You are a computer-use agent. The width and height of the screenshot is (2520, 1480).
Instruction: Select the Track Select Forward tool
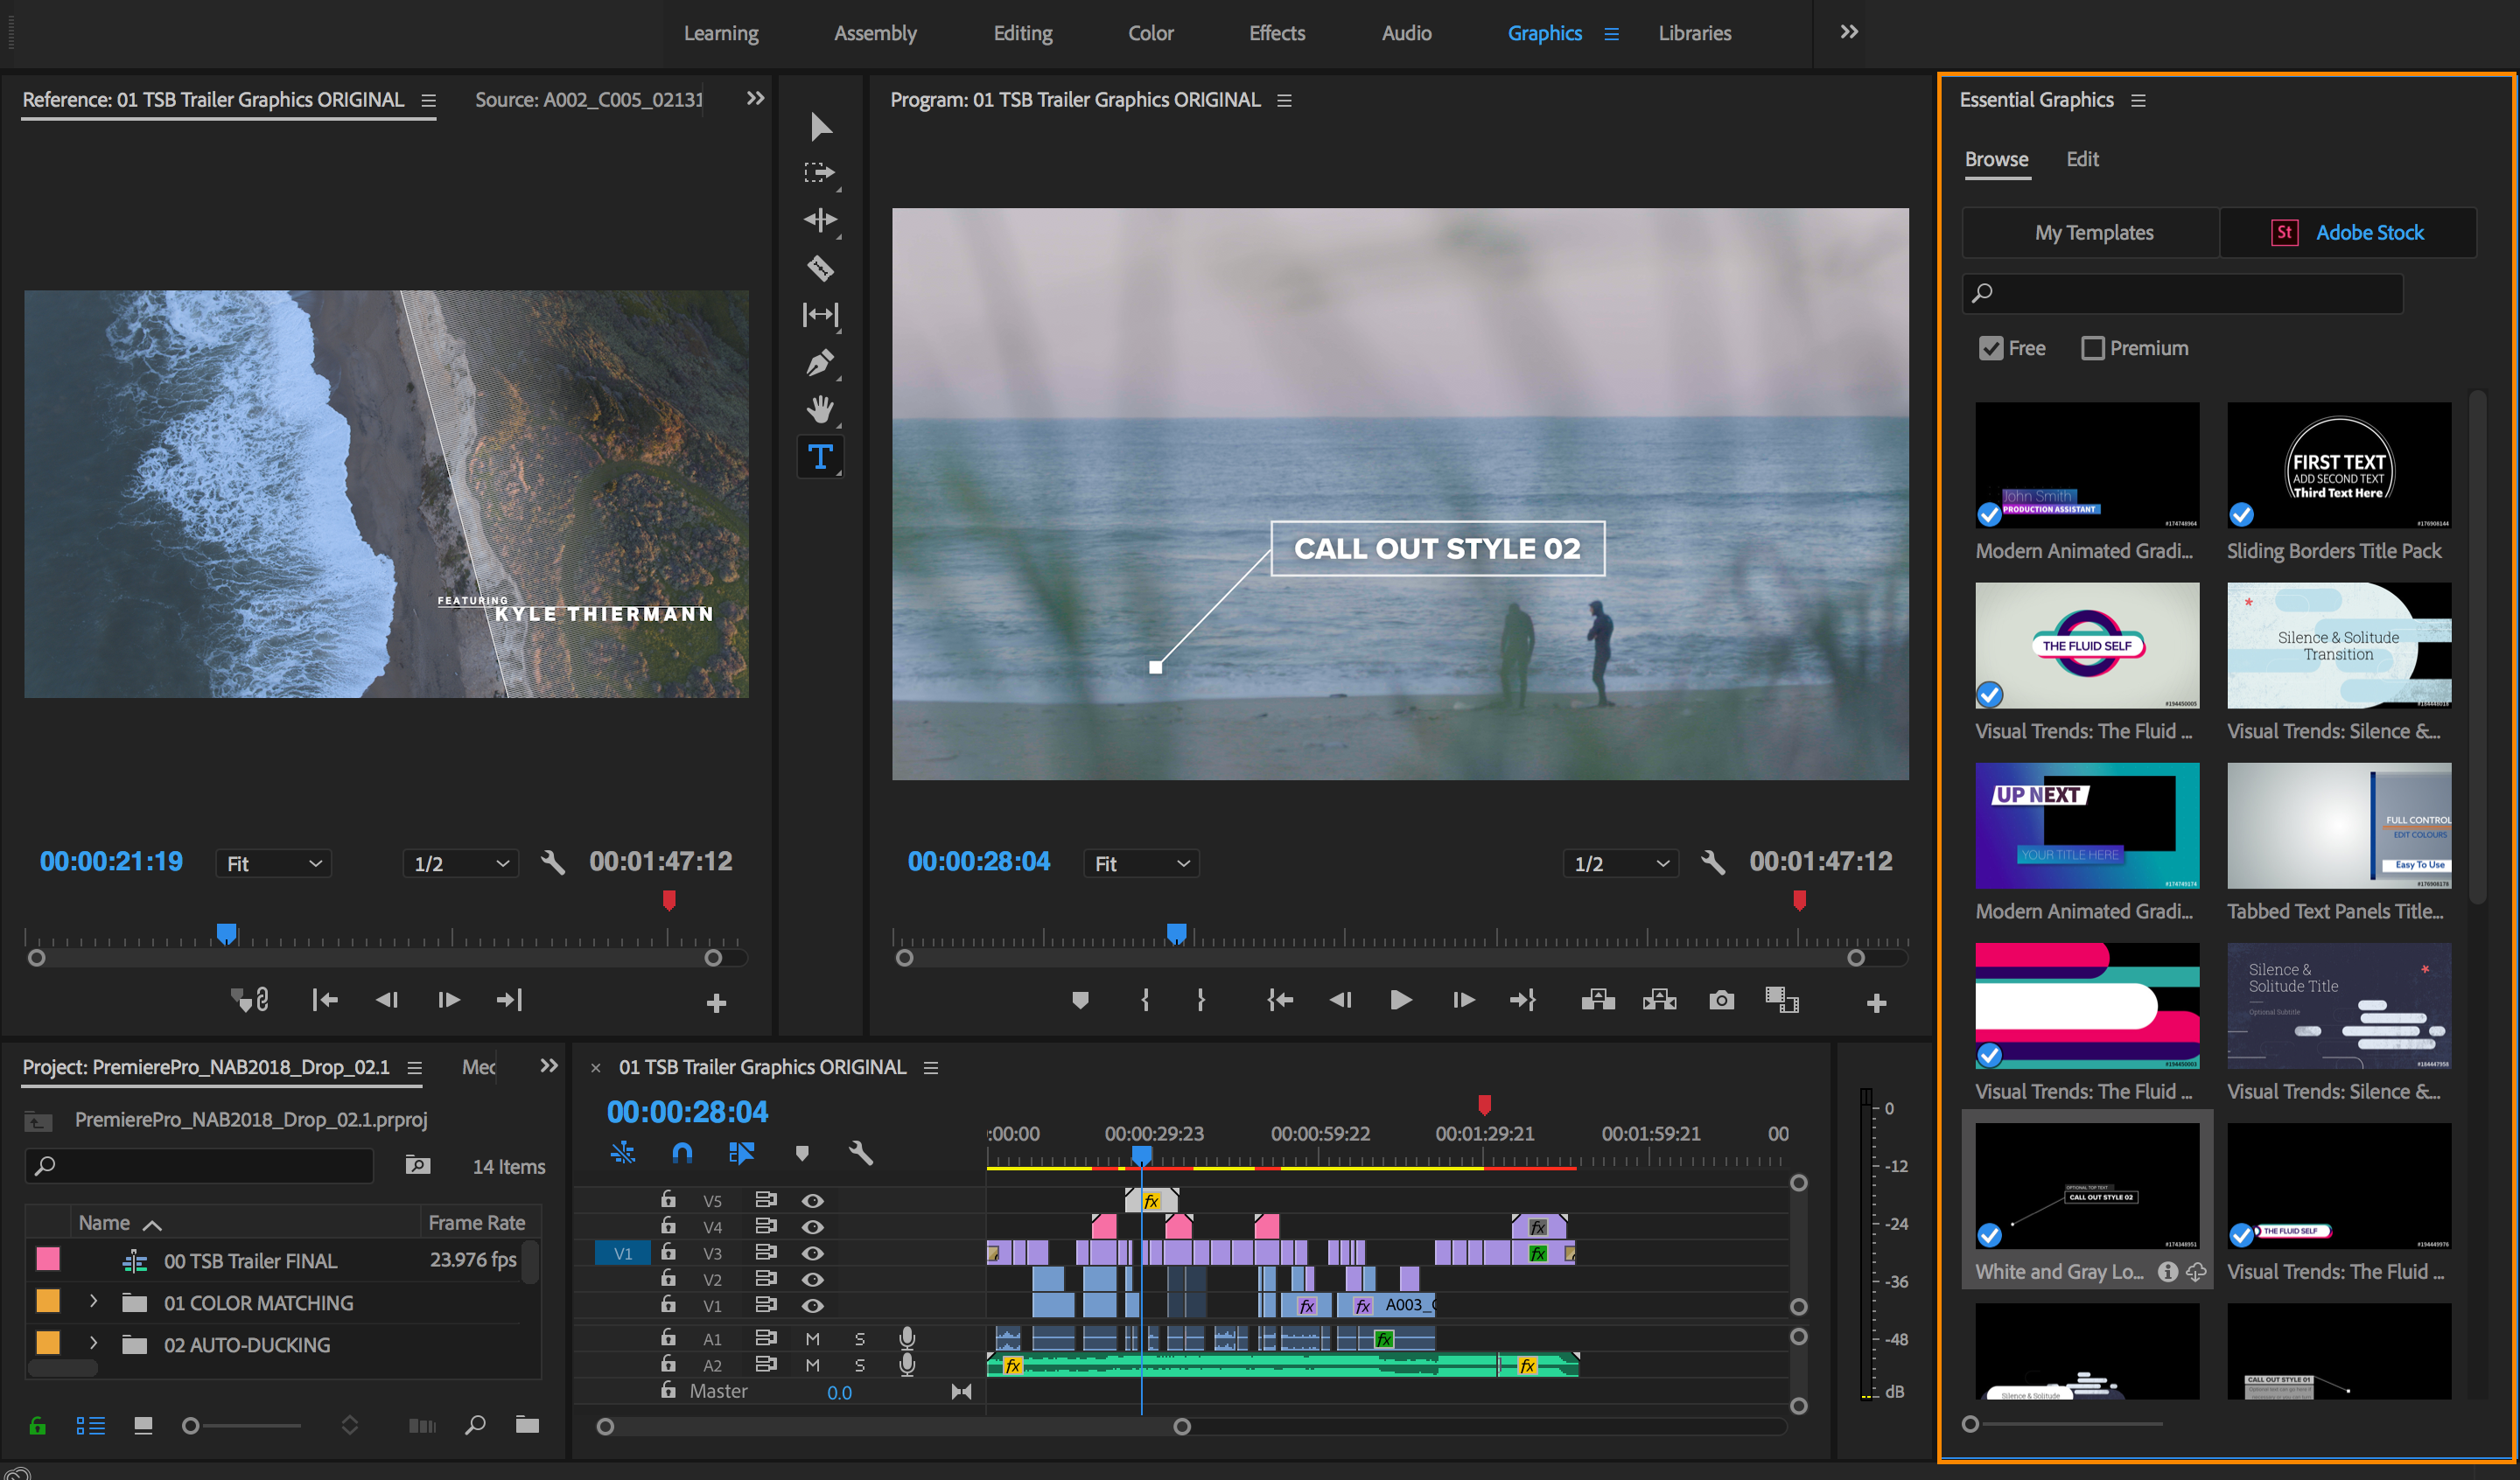823,171
